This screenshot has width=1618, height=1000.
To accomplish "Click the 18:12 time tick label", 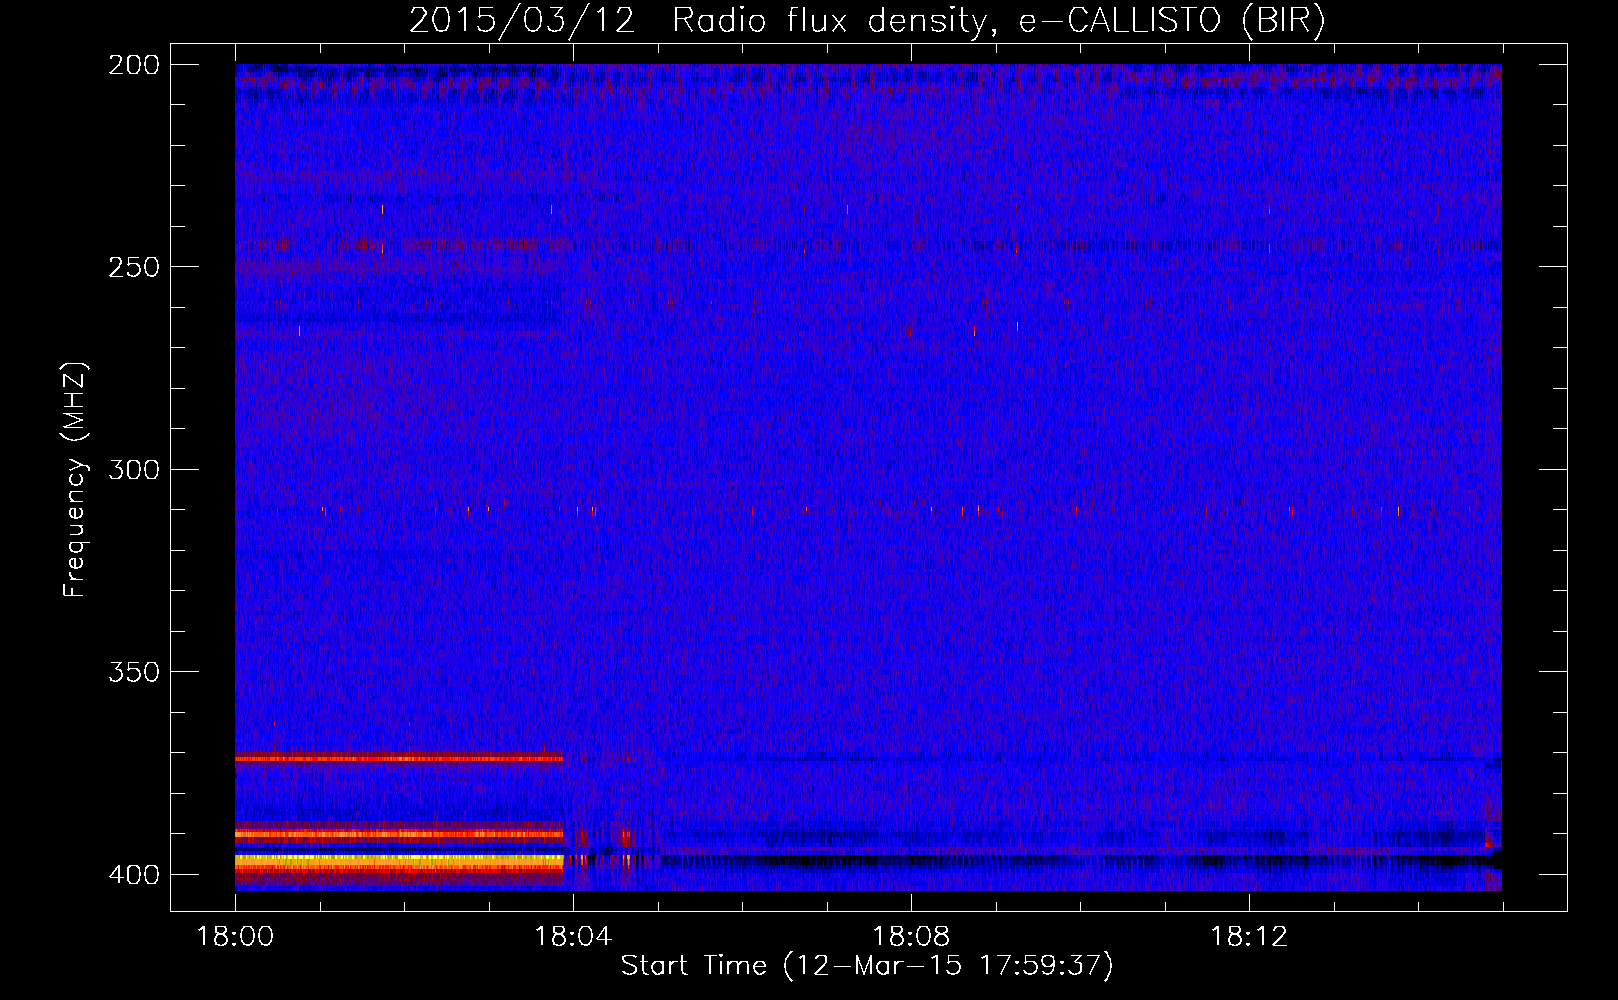I will (1249, 937).
